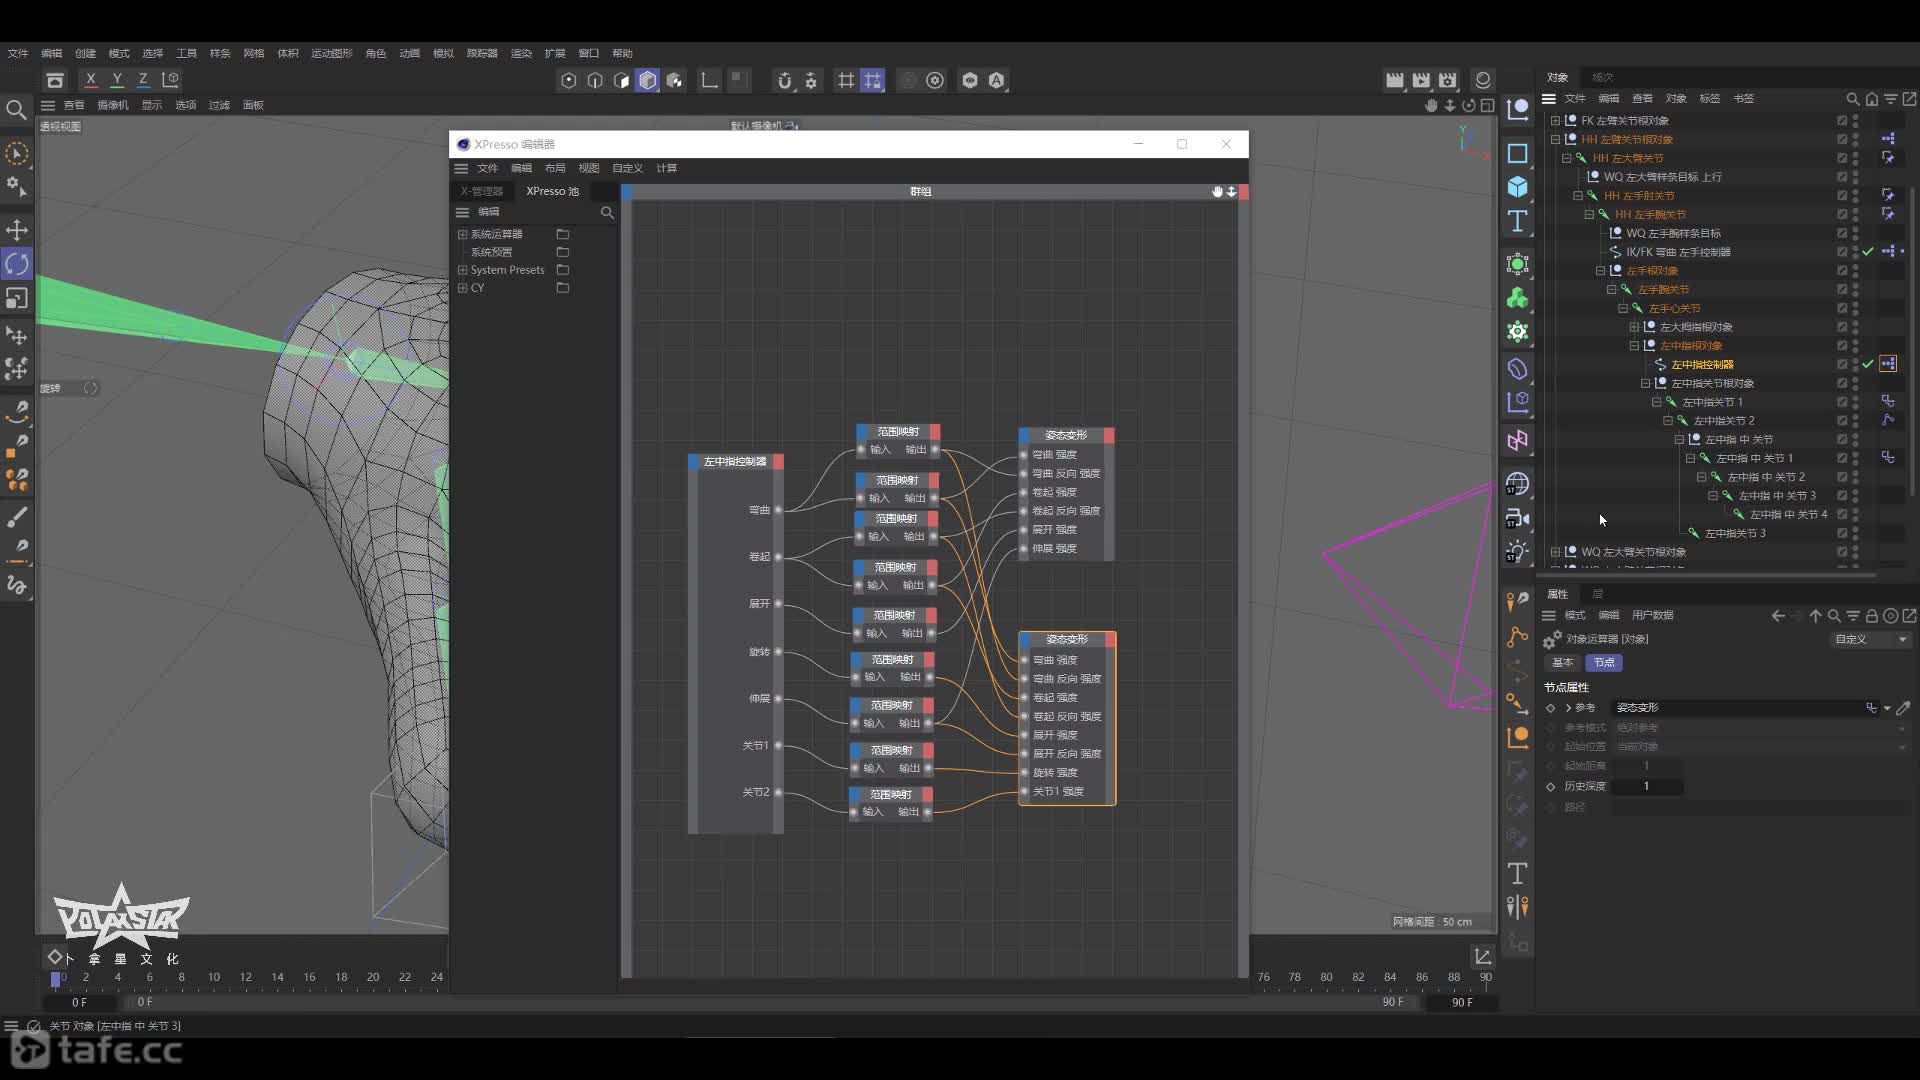Image resolution: width=1920 pixels, height=1080 pixels.
Task: Open 用户数据 menu in Attributes
Action: point(1652,615)
